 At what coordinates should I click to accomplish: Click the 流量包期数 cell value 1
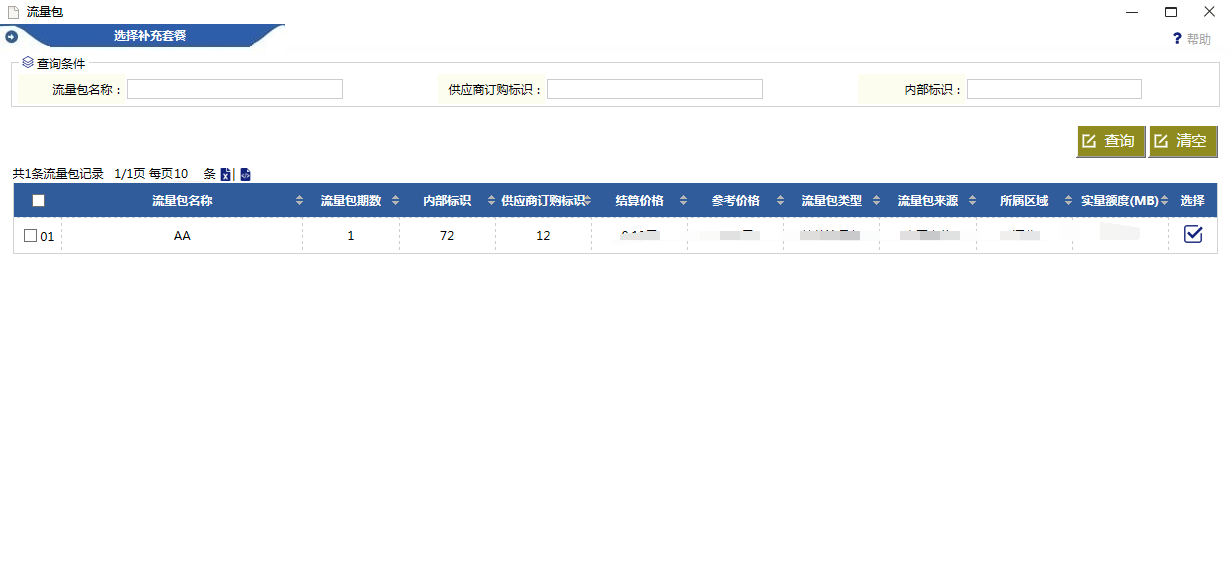click(x=351, y=236)
